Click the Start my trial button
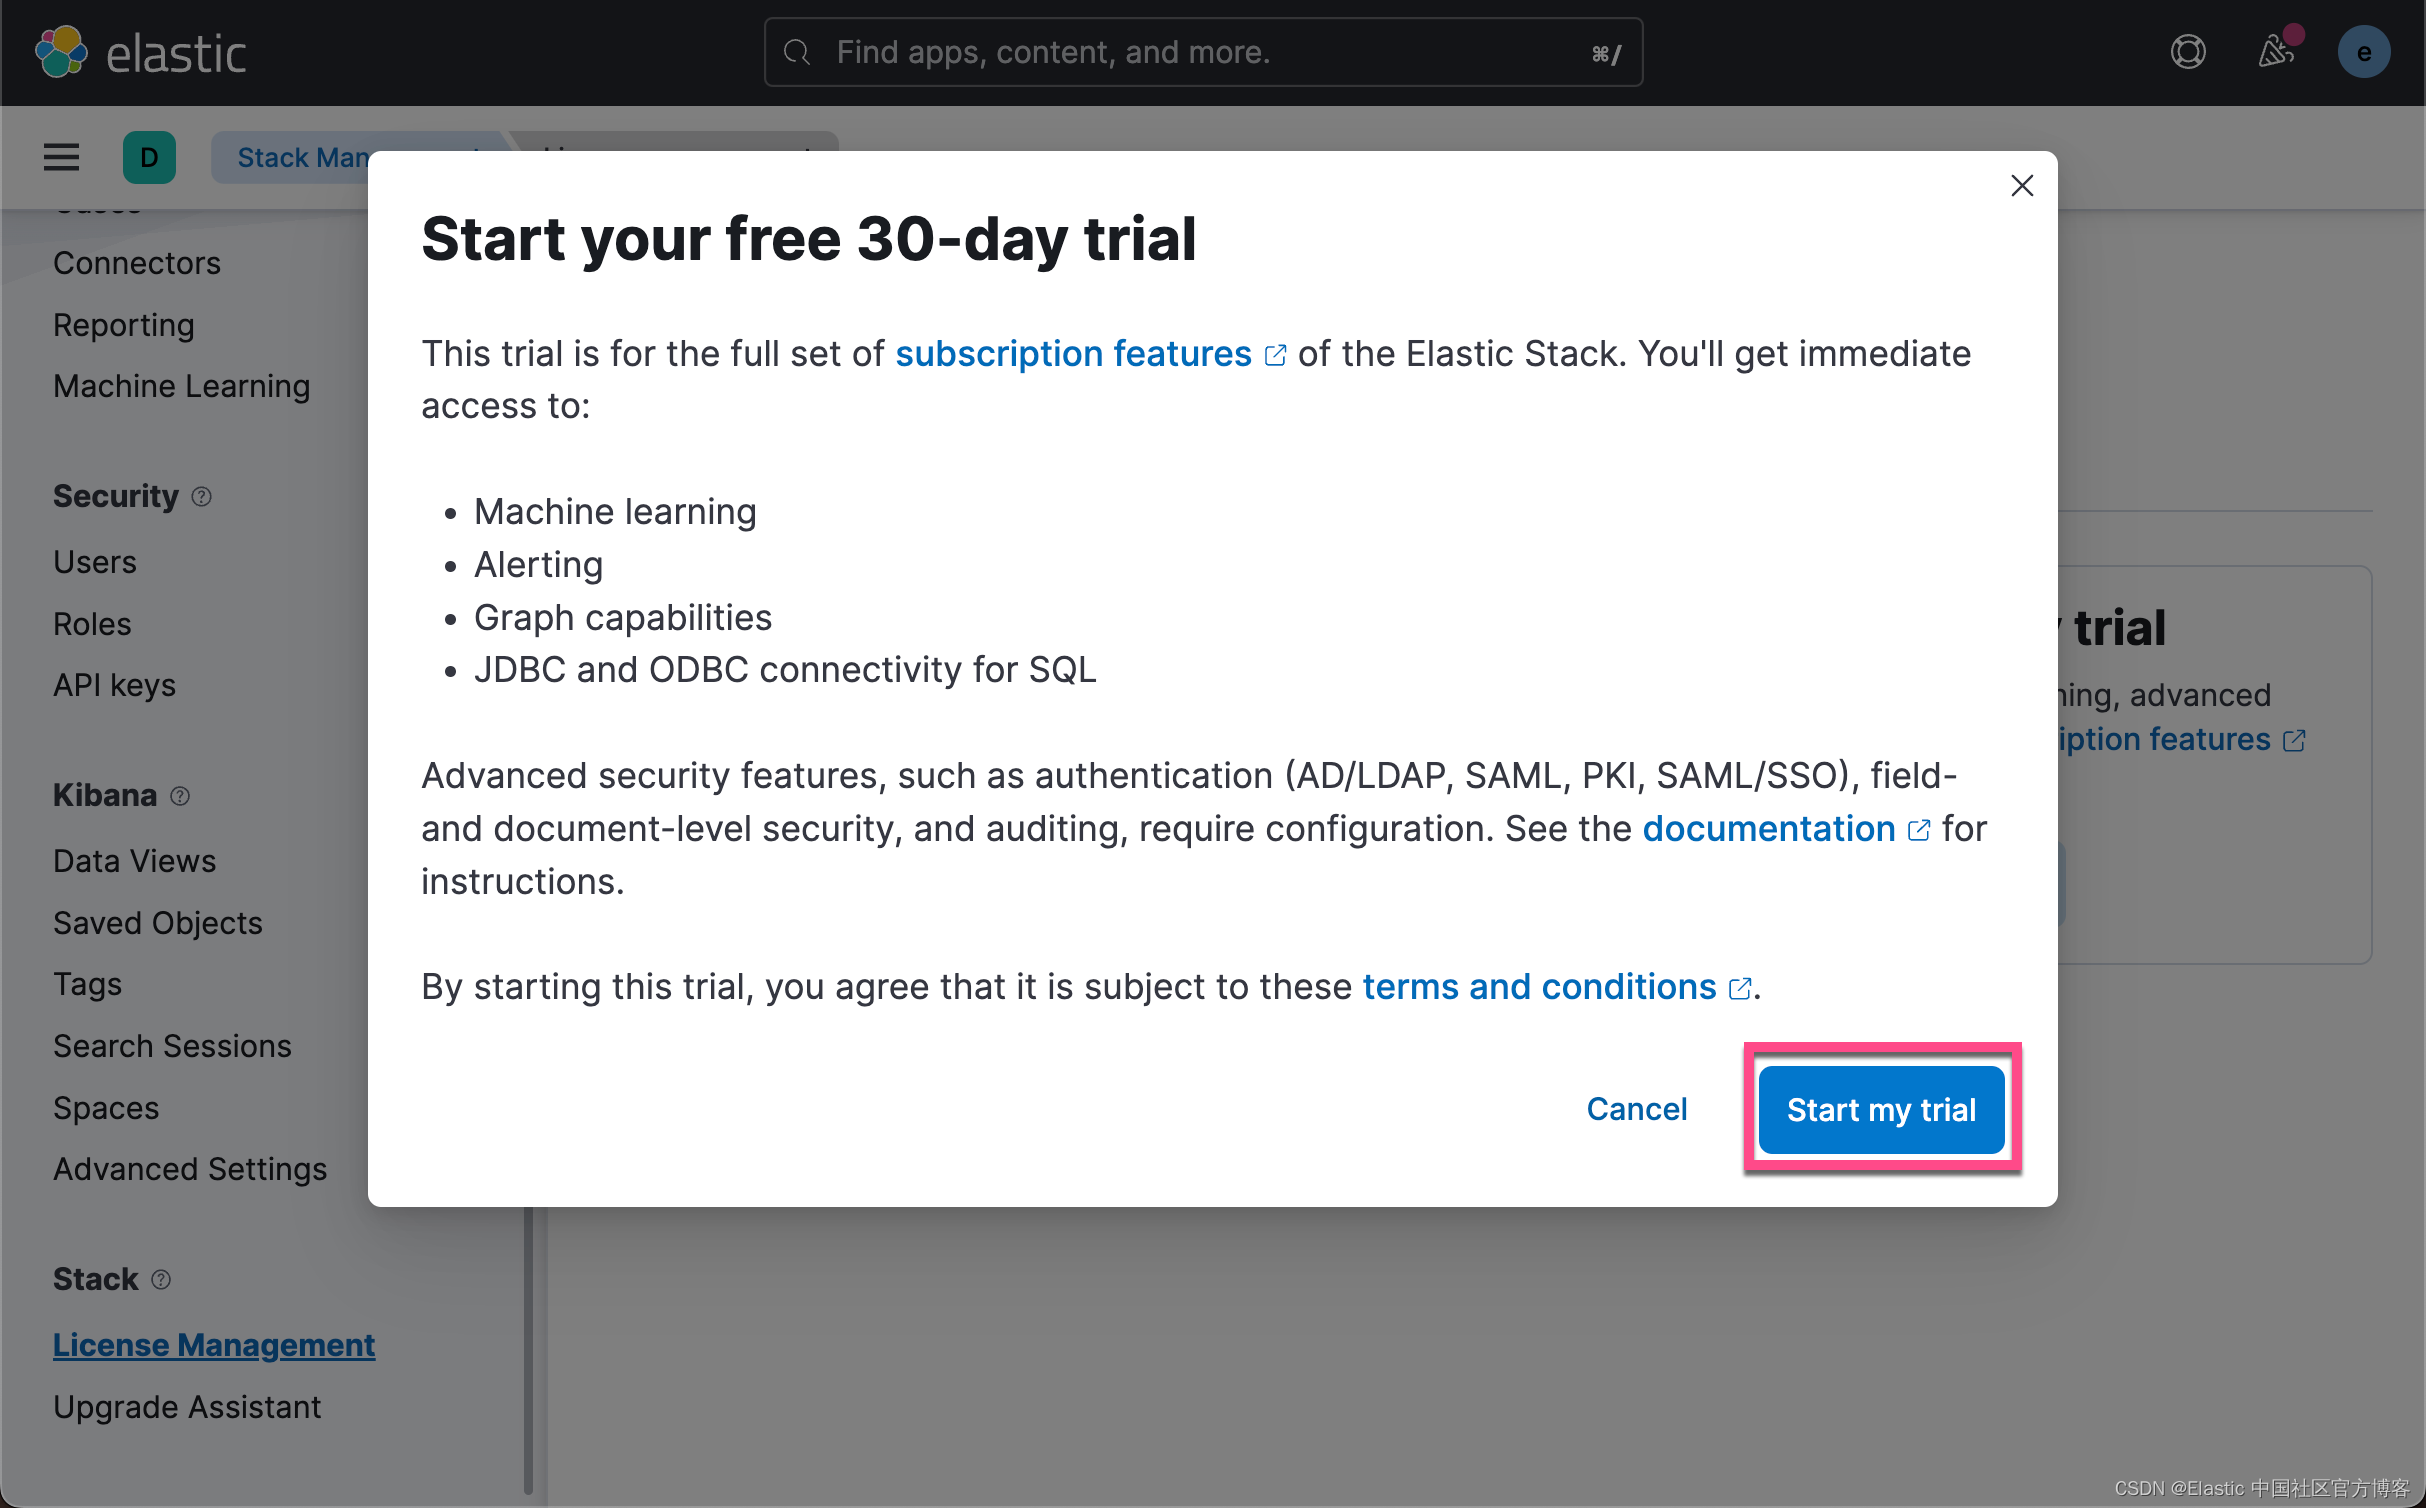This screenshot has width=2426, height=1508. (x=1881, y=1109)
